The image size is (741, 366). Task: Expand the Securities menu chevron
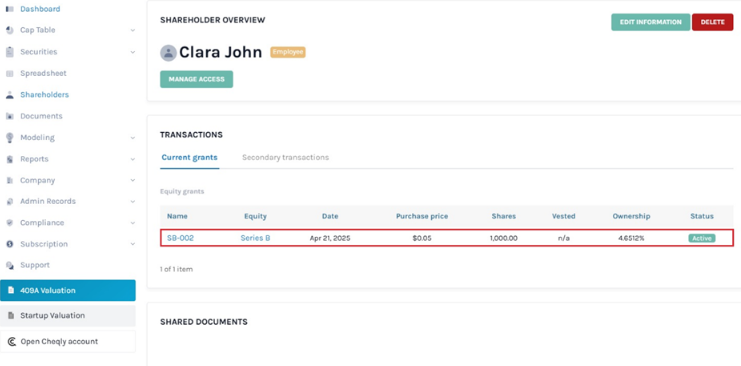pos(133,52)
